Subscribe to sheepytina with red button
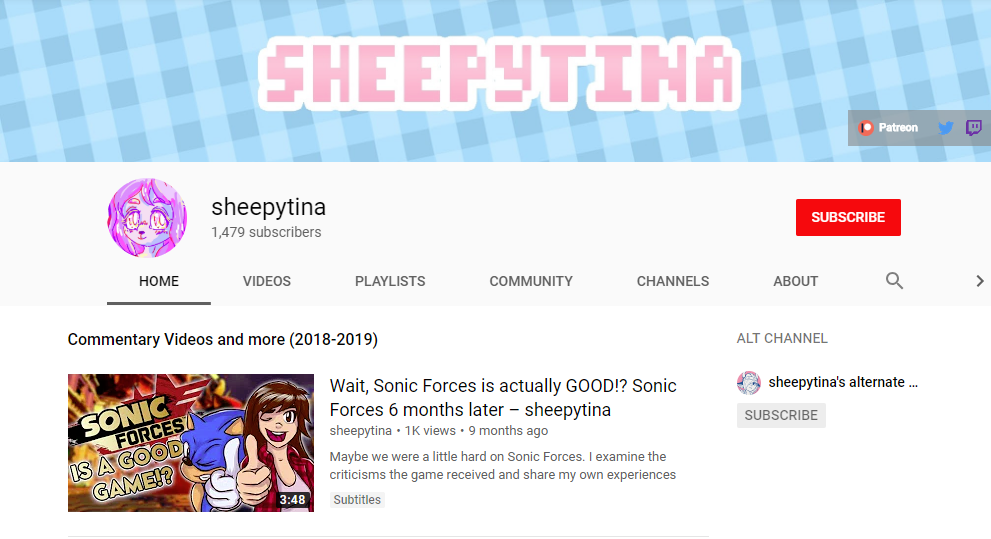991x539 pixels. [x=848, y=217]
